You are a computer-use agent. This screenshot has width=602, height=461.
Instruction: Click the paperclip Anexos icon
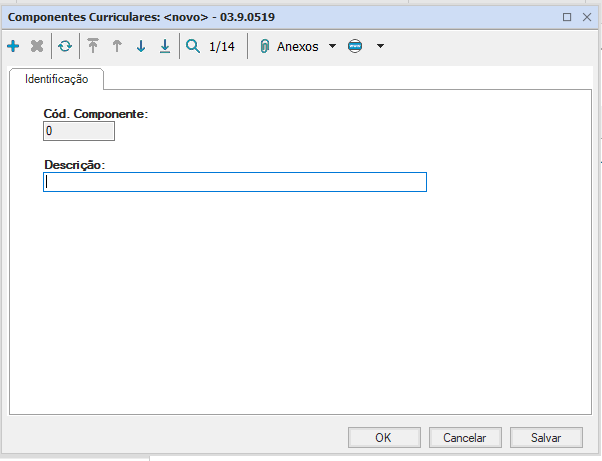pos(265,46)
